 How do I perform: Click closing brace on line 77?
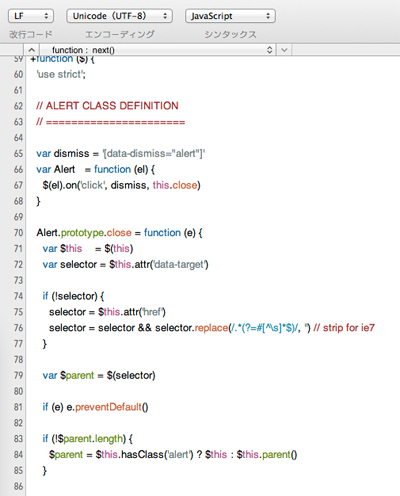[x=45, y=344]
